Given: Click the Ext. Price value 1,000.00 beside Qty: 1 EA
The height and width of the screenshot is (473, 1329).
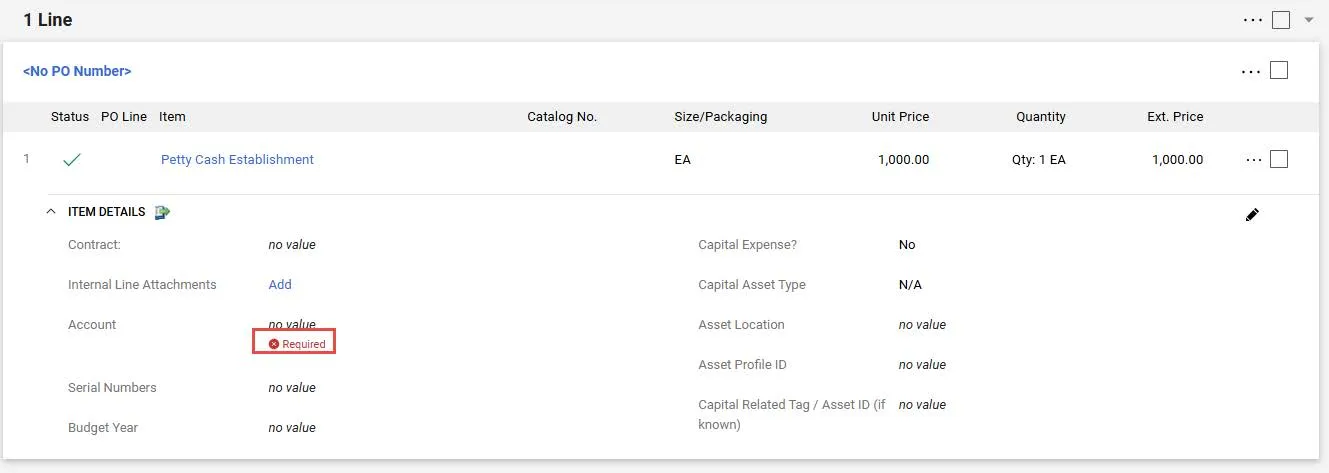Looking at the screenshot, I should click(x=1177, y=159).
